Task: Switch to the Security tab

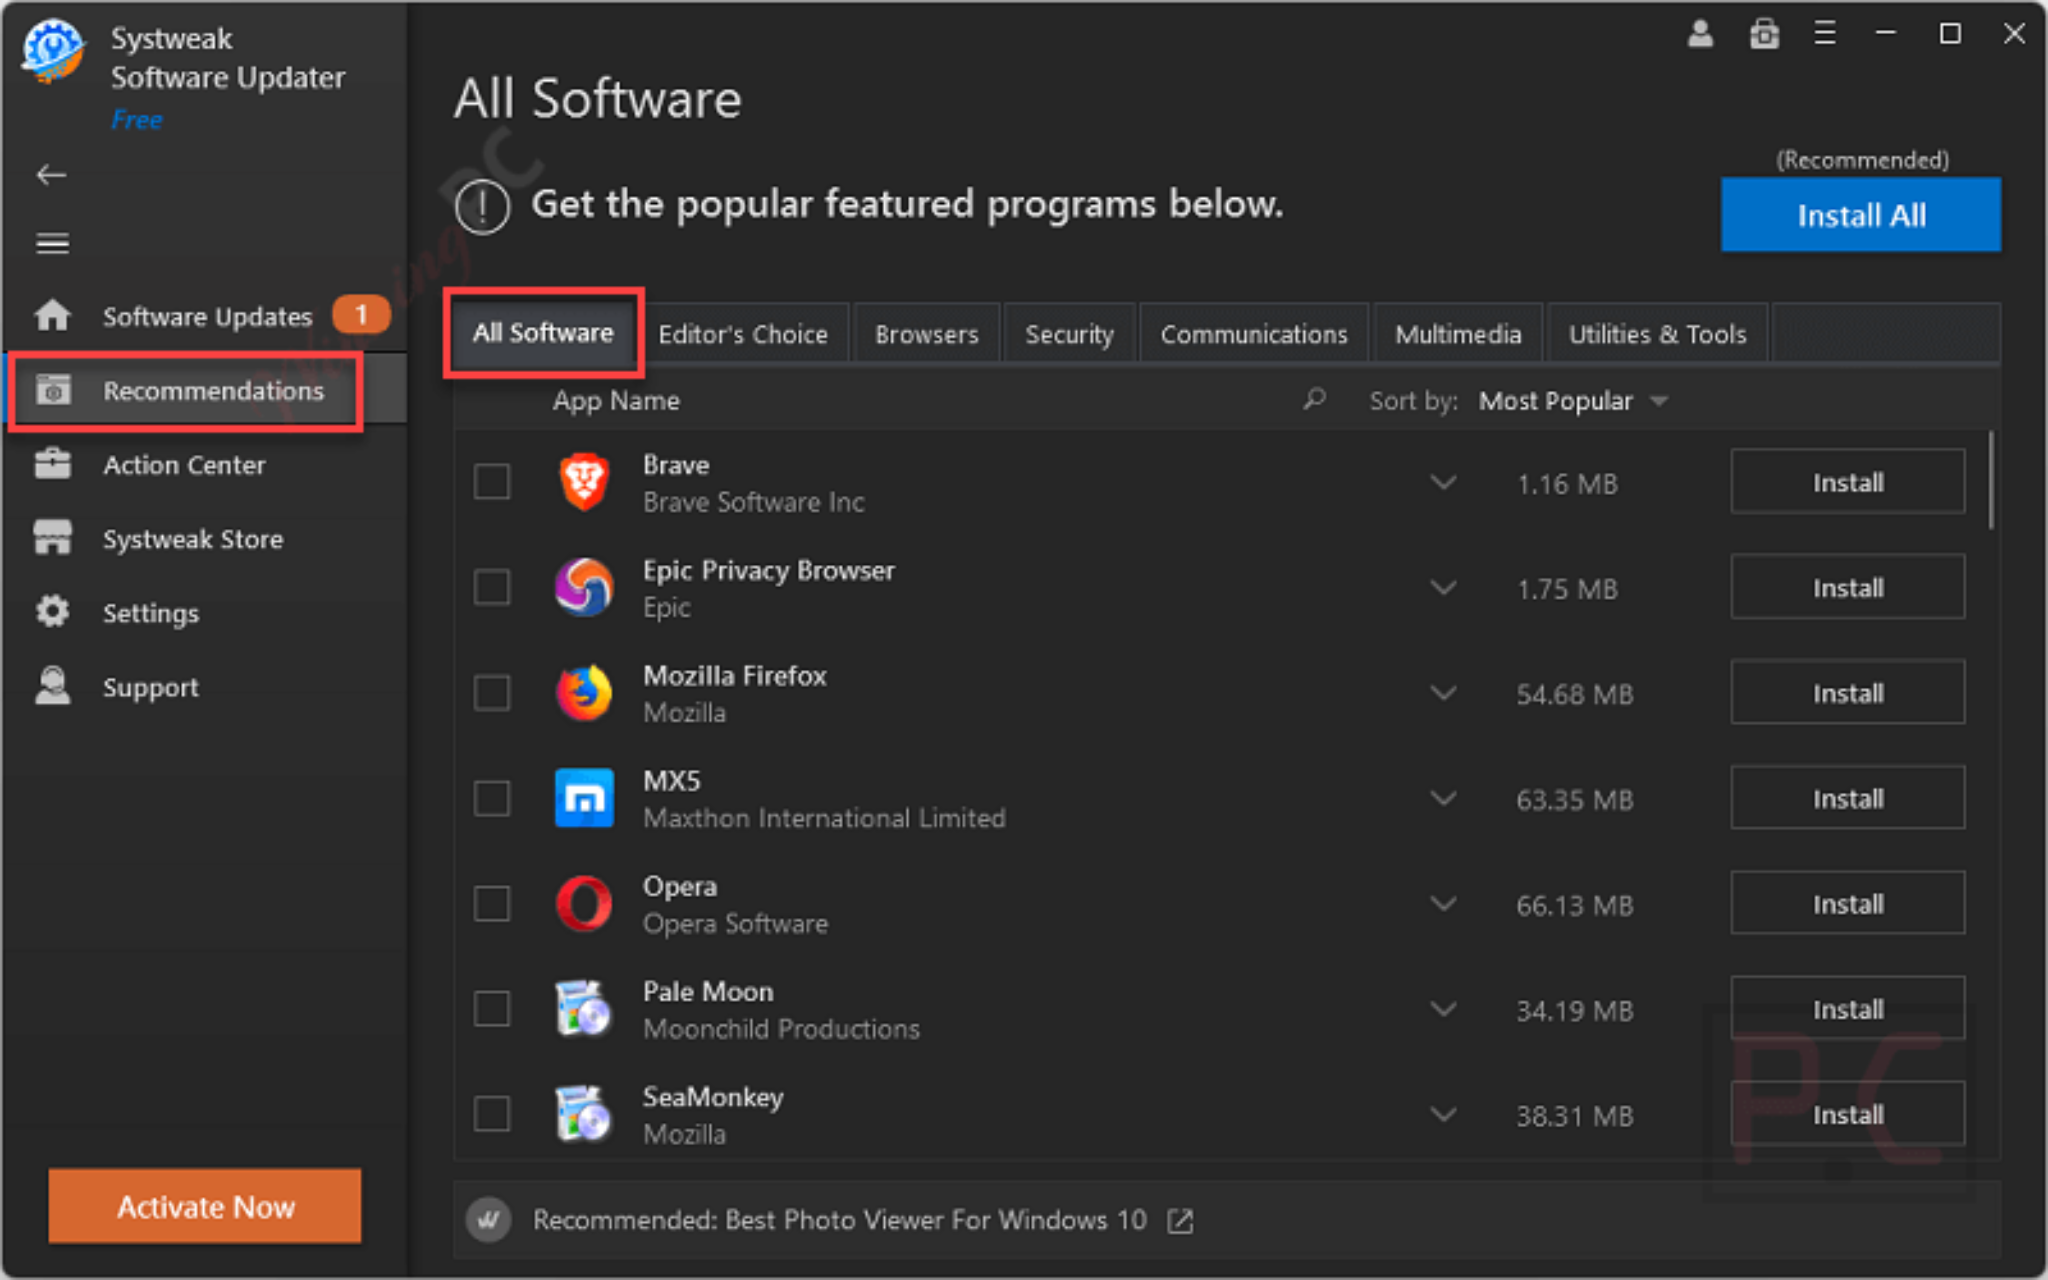Action: [x=1069, y=334]
